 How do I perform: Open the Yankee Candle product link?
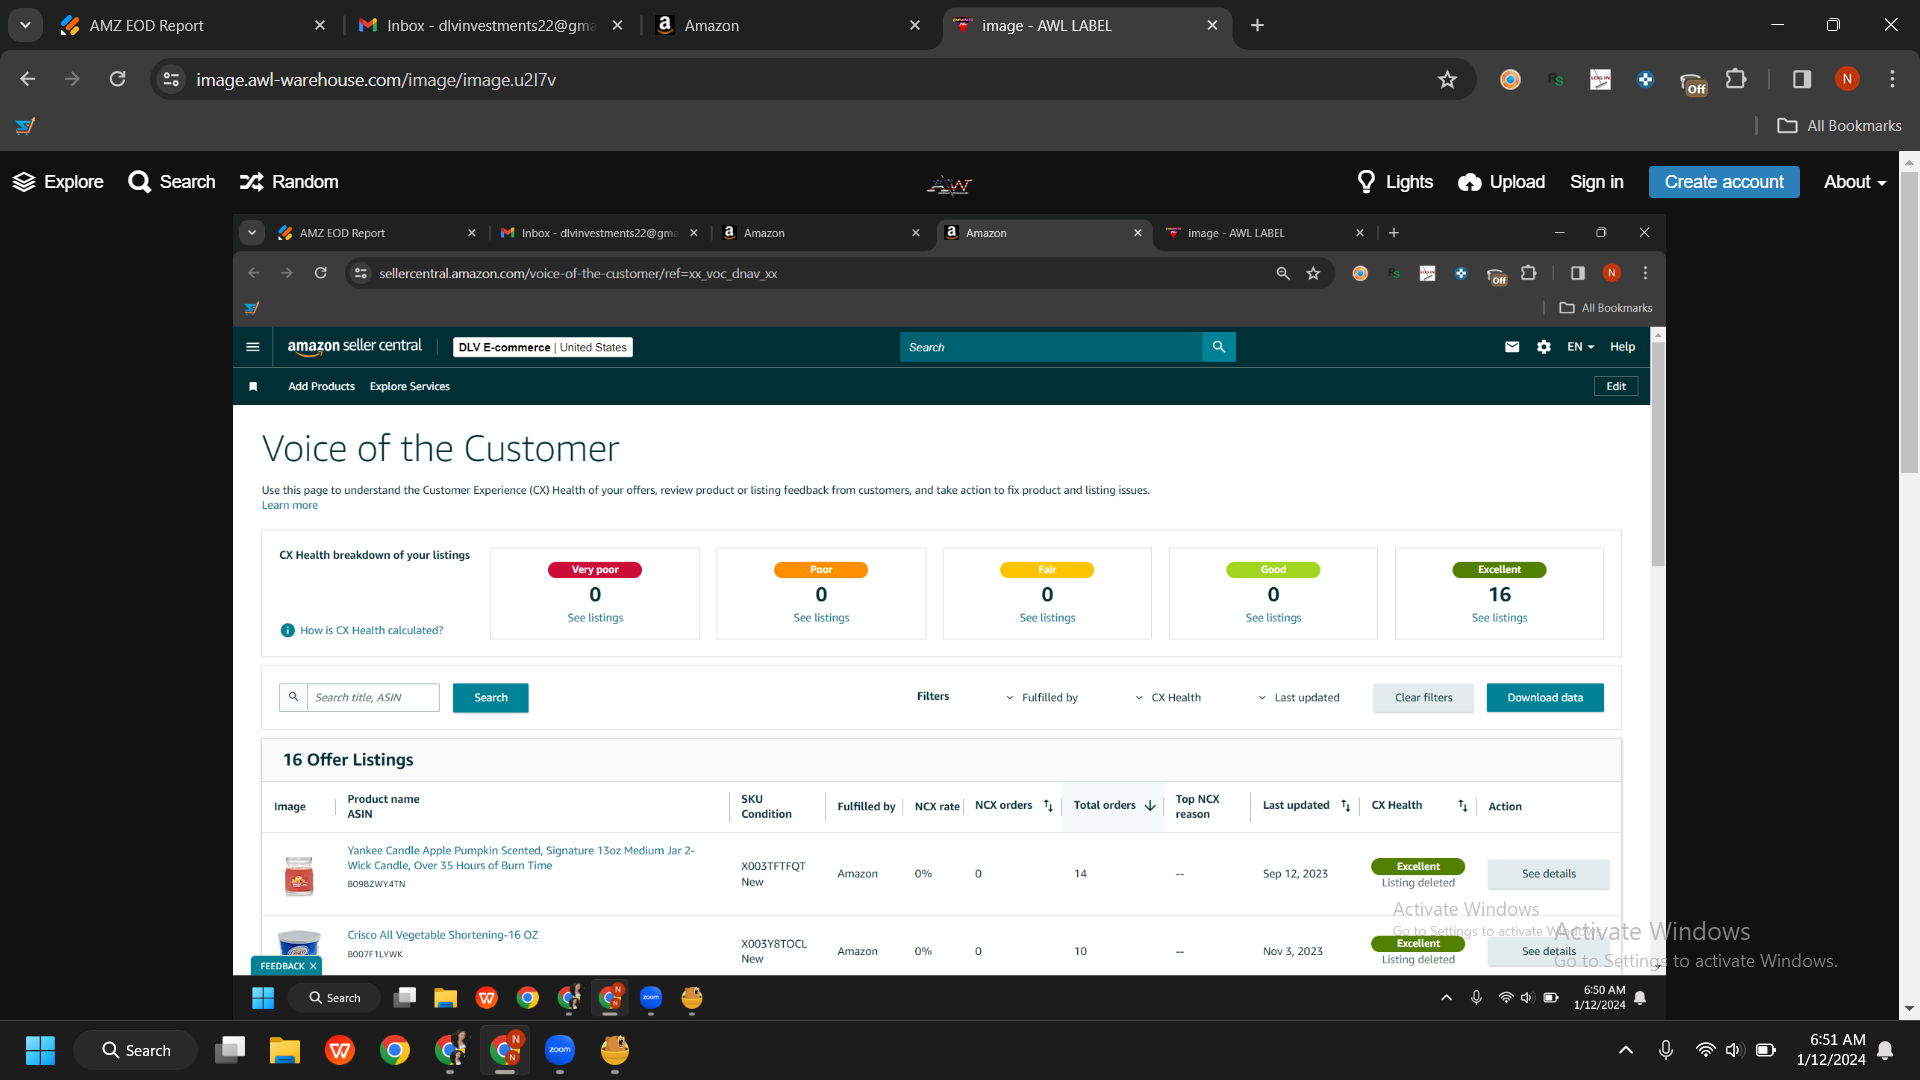click(x=521, y=858)
